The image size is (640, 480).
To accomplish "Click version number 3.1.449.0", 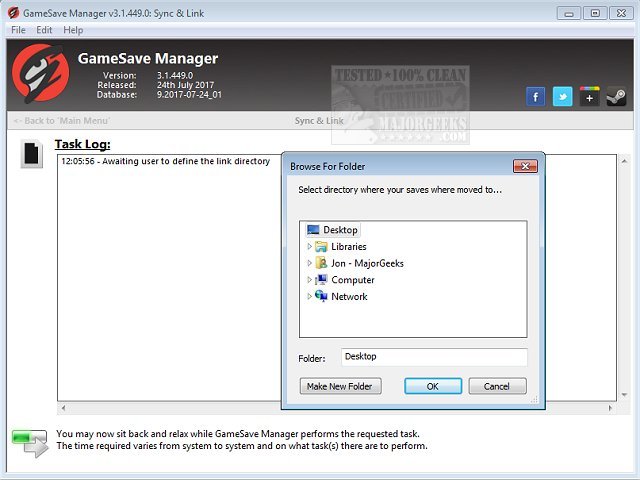I will (175, 76).
